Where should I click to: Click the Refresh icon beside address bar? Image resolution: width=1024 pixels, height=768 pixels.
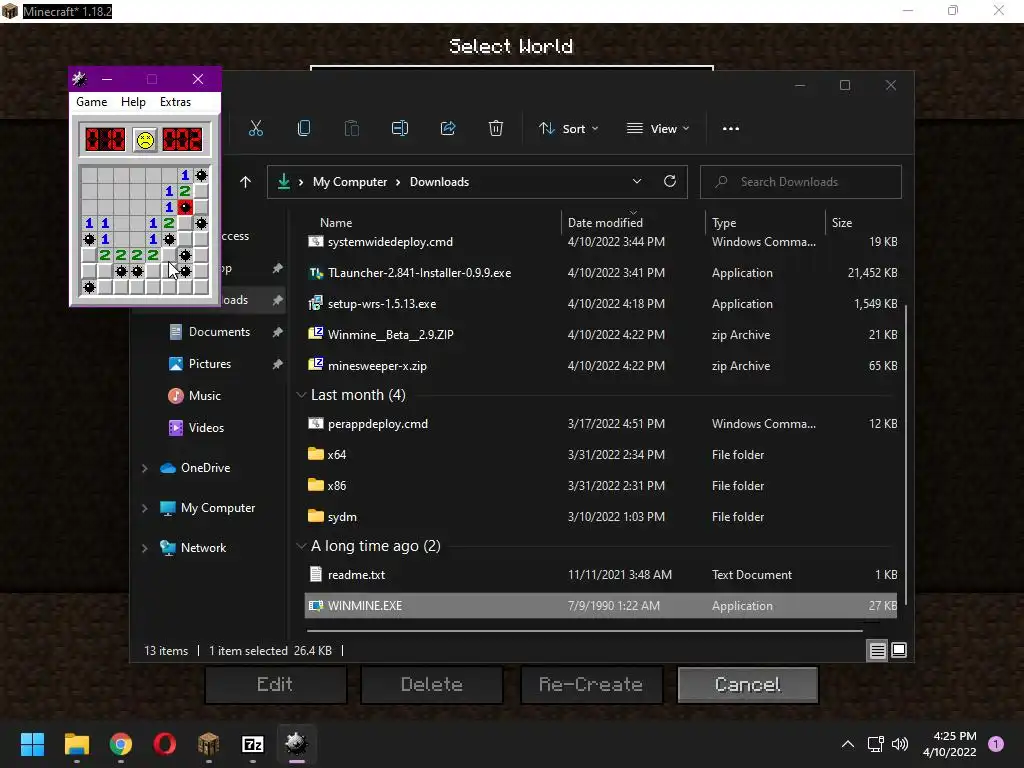[670, 182]
